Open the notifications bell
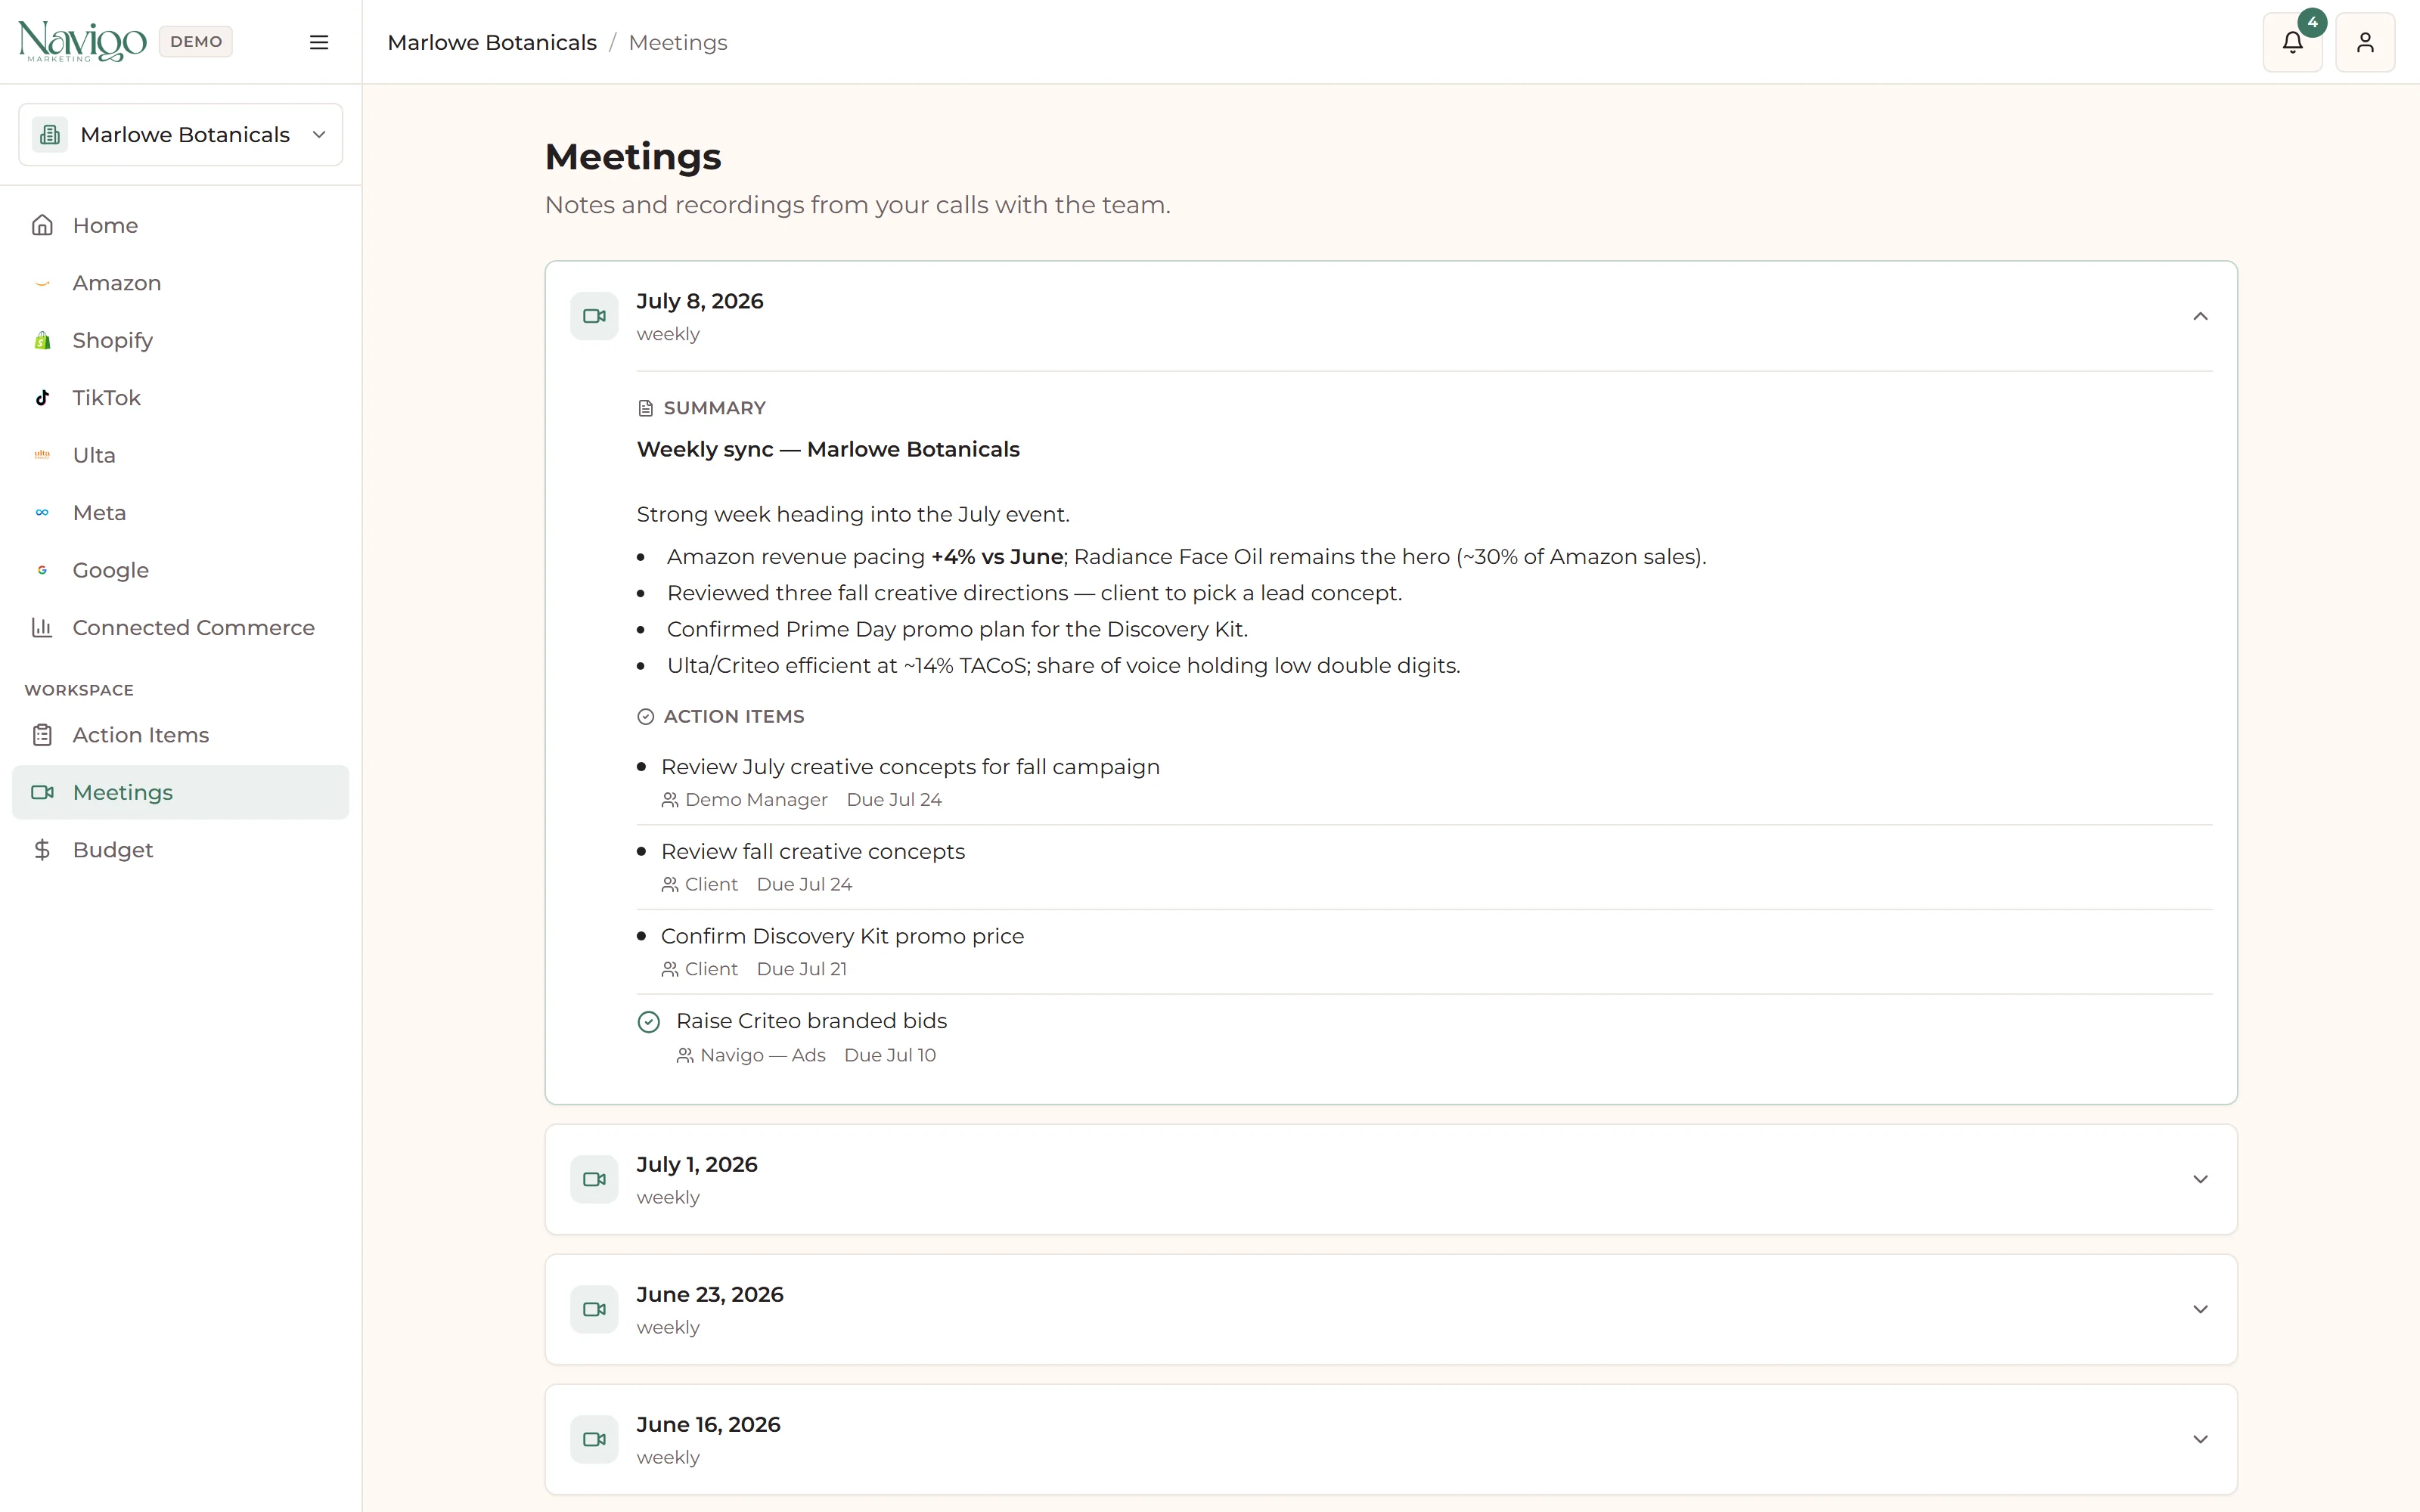Screen dimensions: 2420x1512 tap(2292, 42)
